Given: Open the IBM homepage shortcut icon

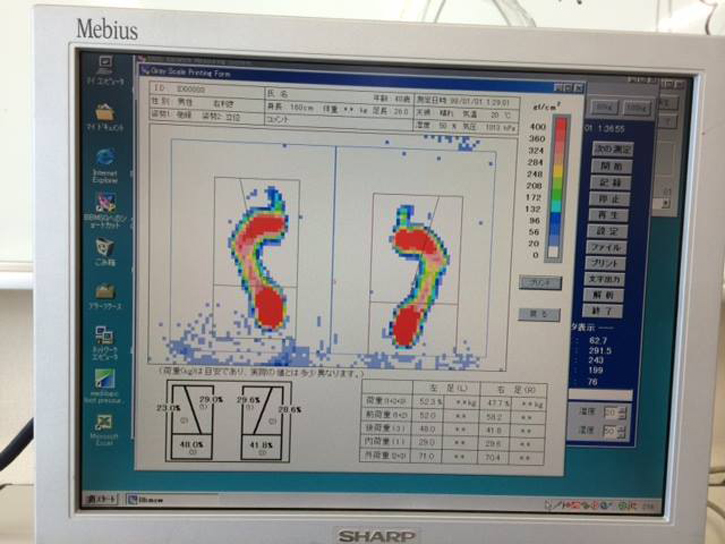Looking at the screenshot, I should point(104,204).
